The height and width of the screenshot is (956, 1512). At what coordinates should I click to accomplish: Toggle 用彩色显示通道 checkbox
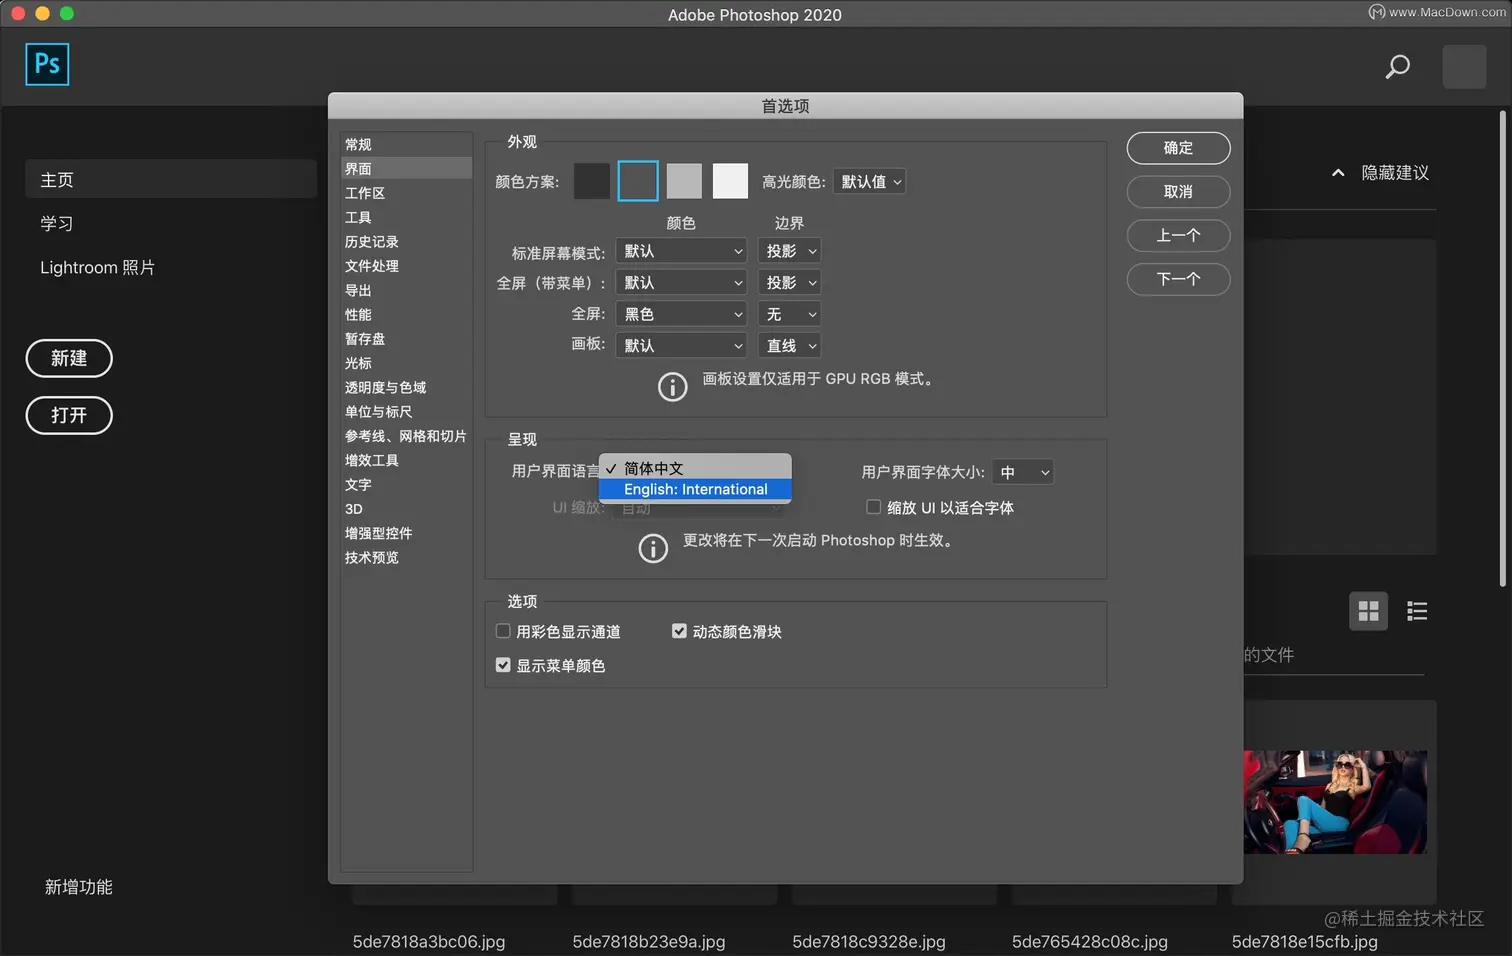(503, 631)
